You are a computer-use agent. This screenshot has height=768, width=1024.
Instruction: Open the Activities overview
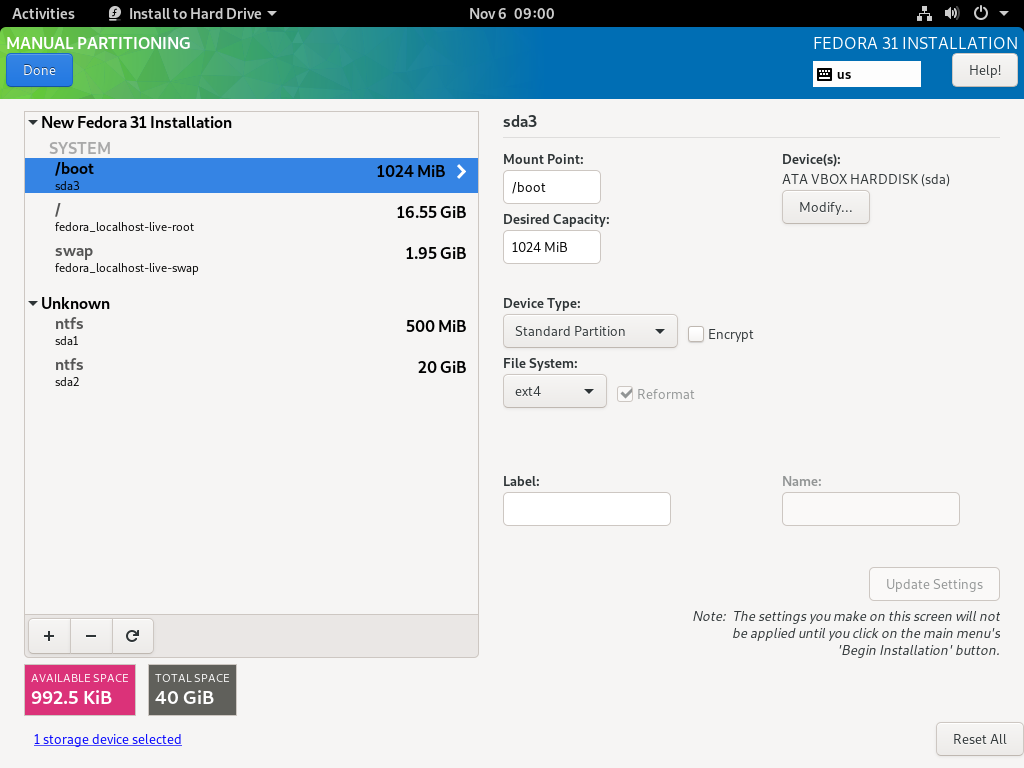pyautogui.click(x=43, y=14)
